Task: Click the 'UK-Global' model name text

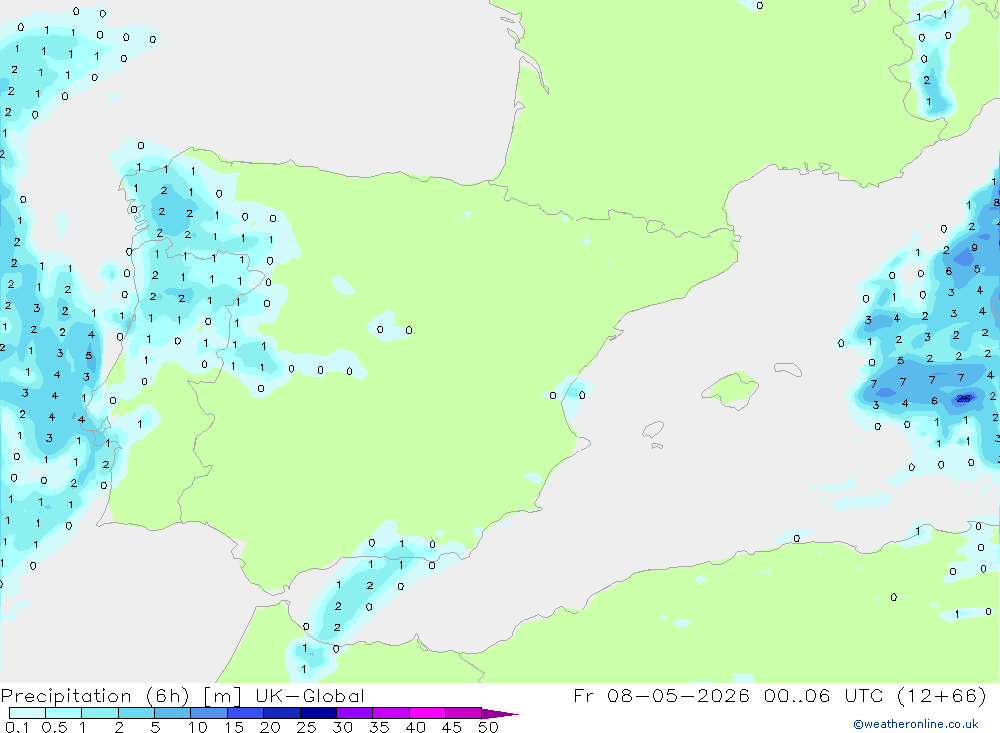Action: (x=310, y=696)
